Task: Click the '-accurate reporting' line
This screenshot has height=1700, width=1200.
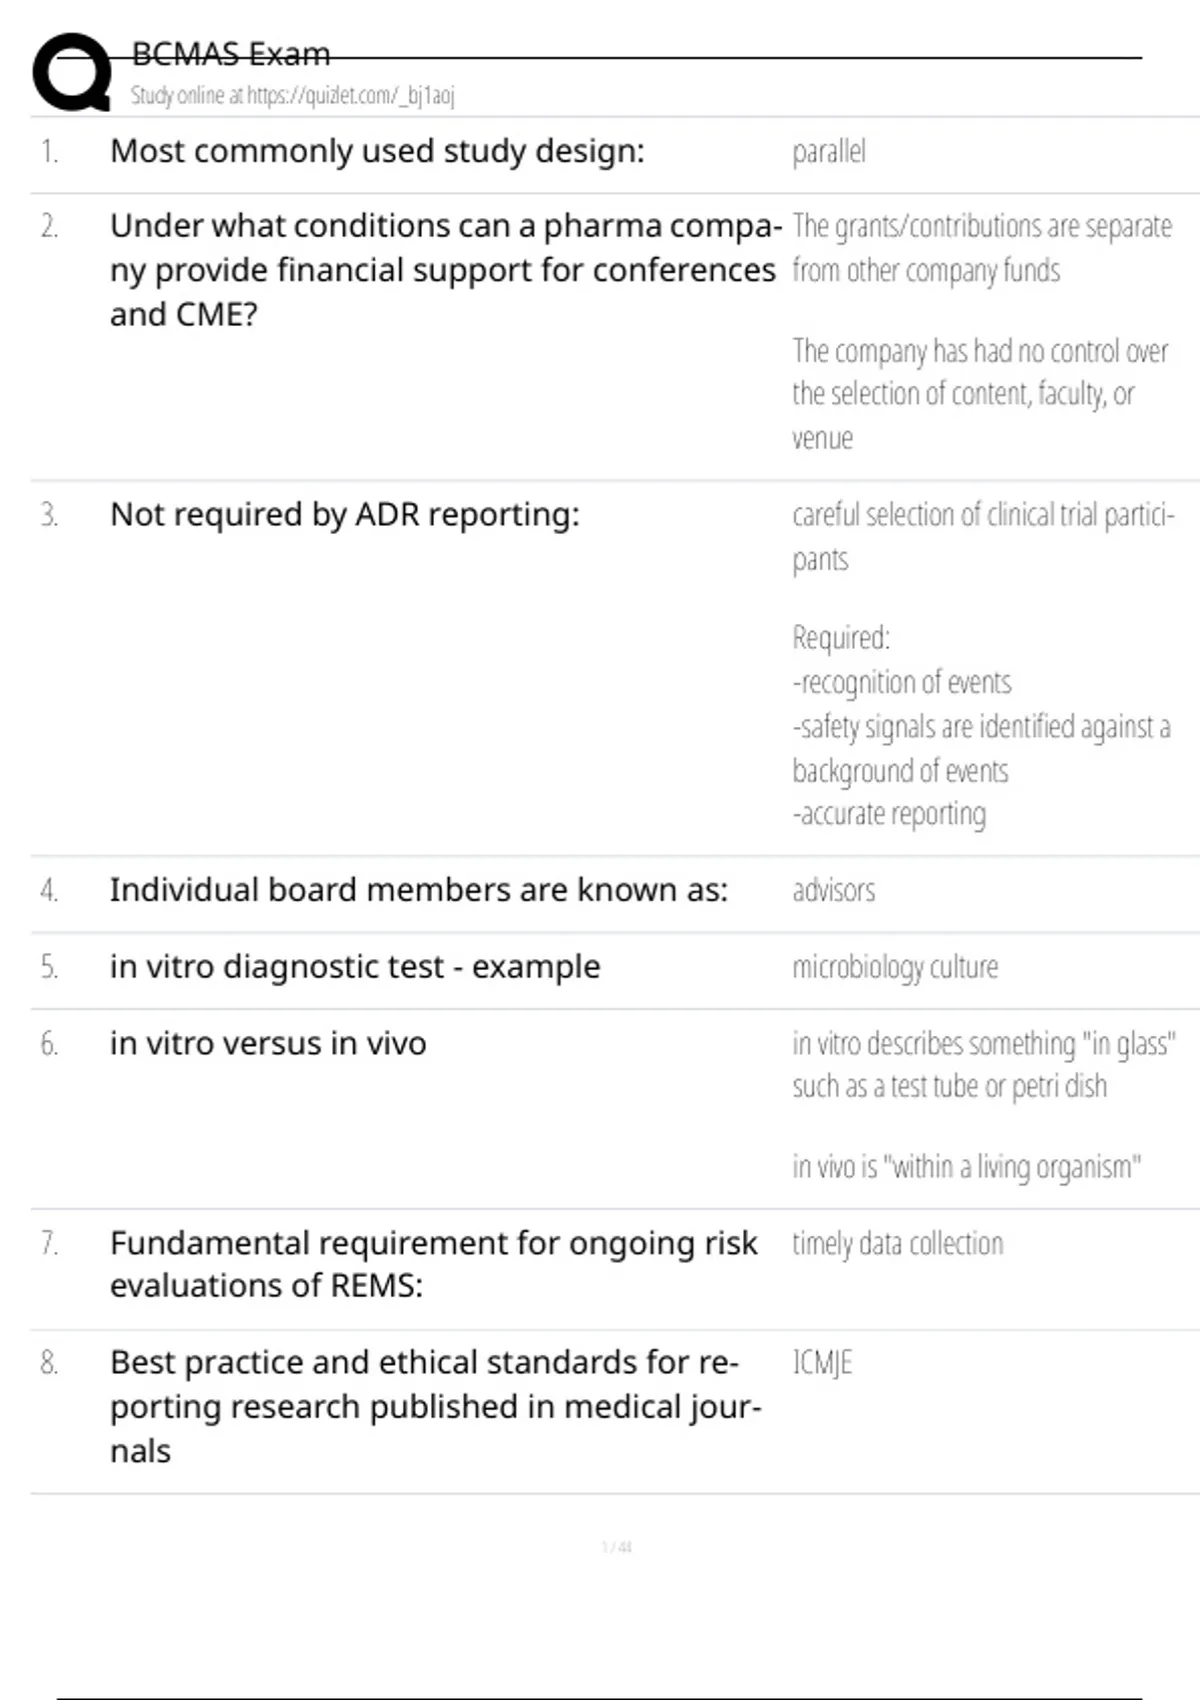Action: [889, 814]
